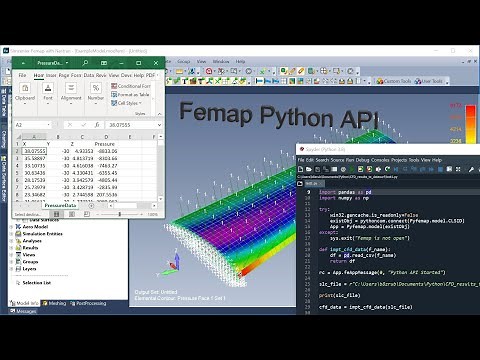Image resolution: width=480 pixels, height=360 pixels.
Task: Open Femap Group menu
Action: [183, 61]
